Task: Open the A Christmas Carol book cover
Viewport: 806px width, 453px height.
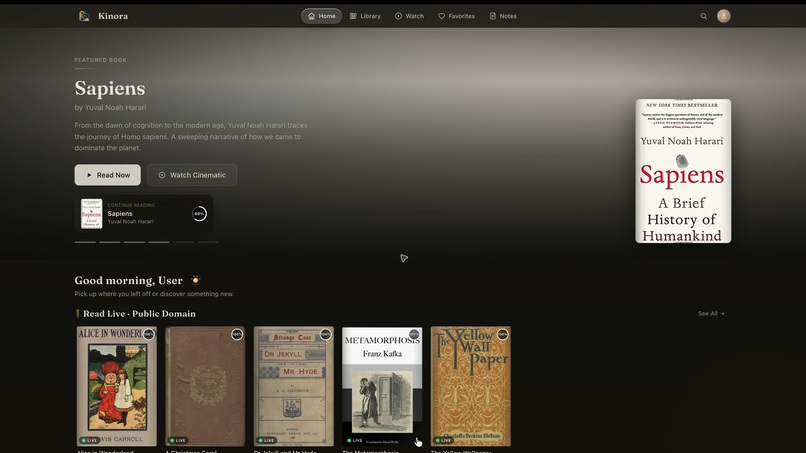Action: (205, 386)
